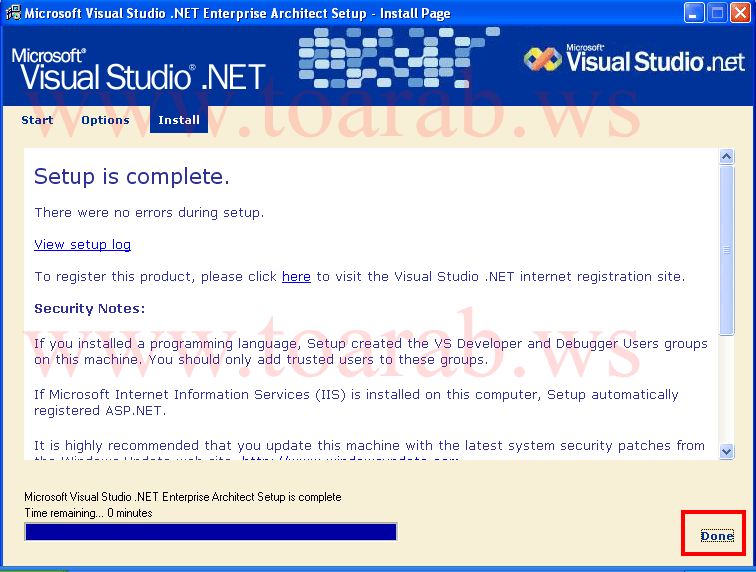Click the paragraph about VS Developer groups
The image size is (756, 572).
click(x=371, y=352)
